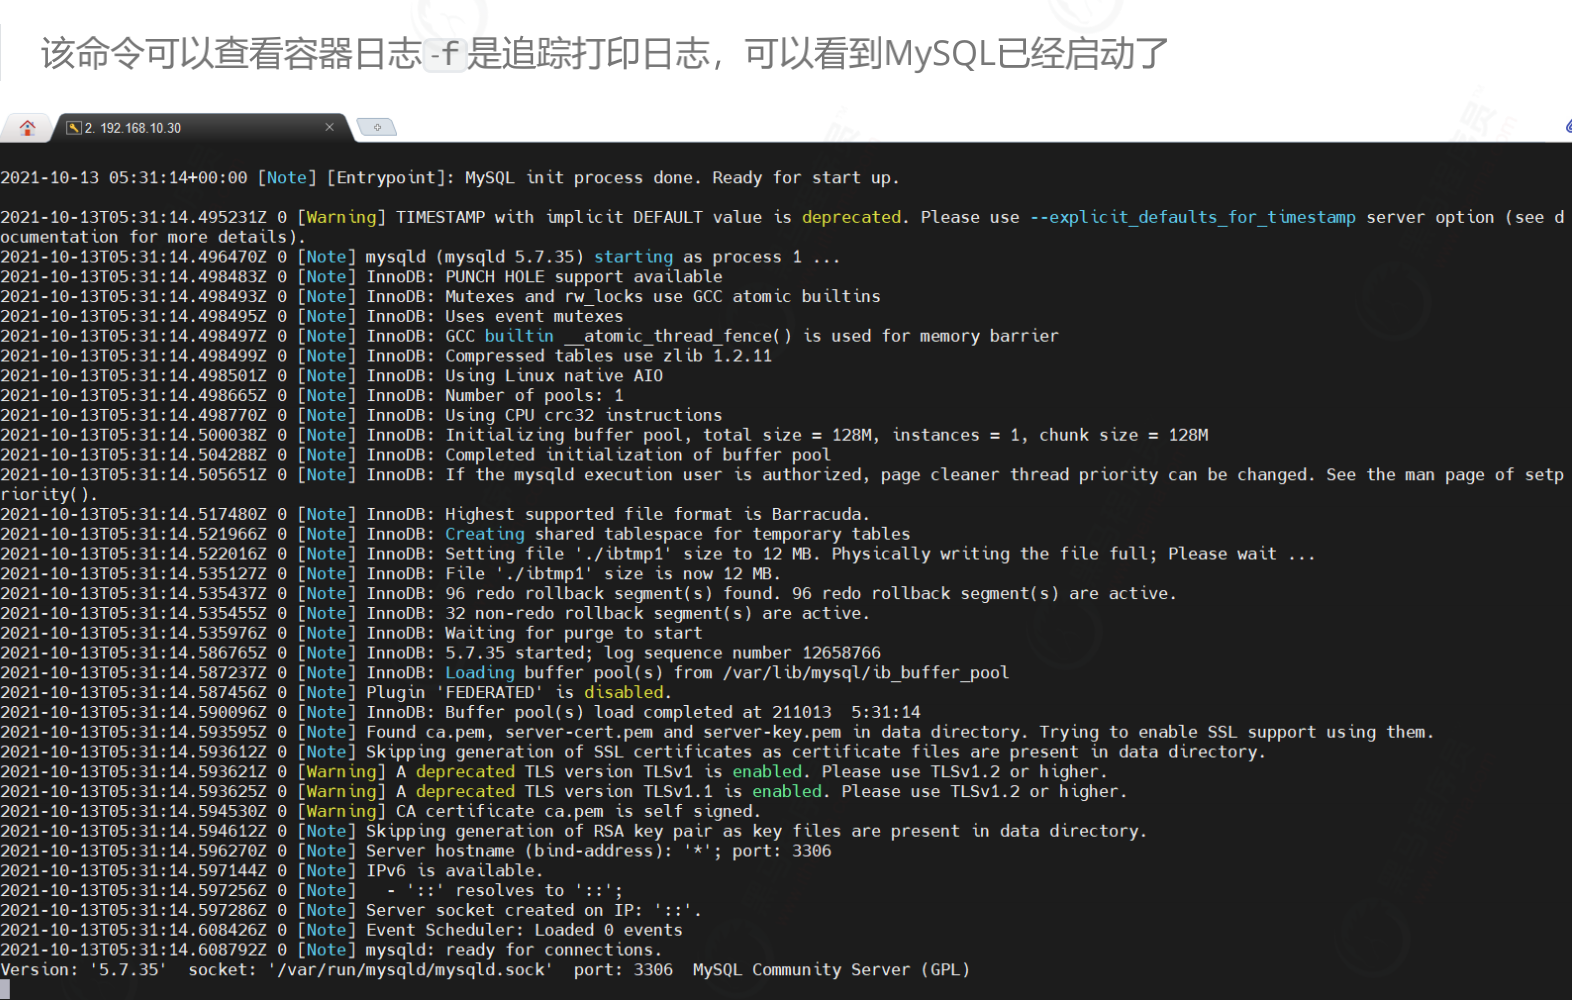The height and width of the screenshot is (1000, 1572).
Task: Click 'Event Scheduler: Loaded 0 events'
Action: (x=524, y=930)
